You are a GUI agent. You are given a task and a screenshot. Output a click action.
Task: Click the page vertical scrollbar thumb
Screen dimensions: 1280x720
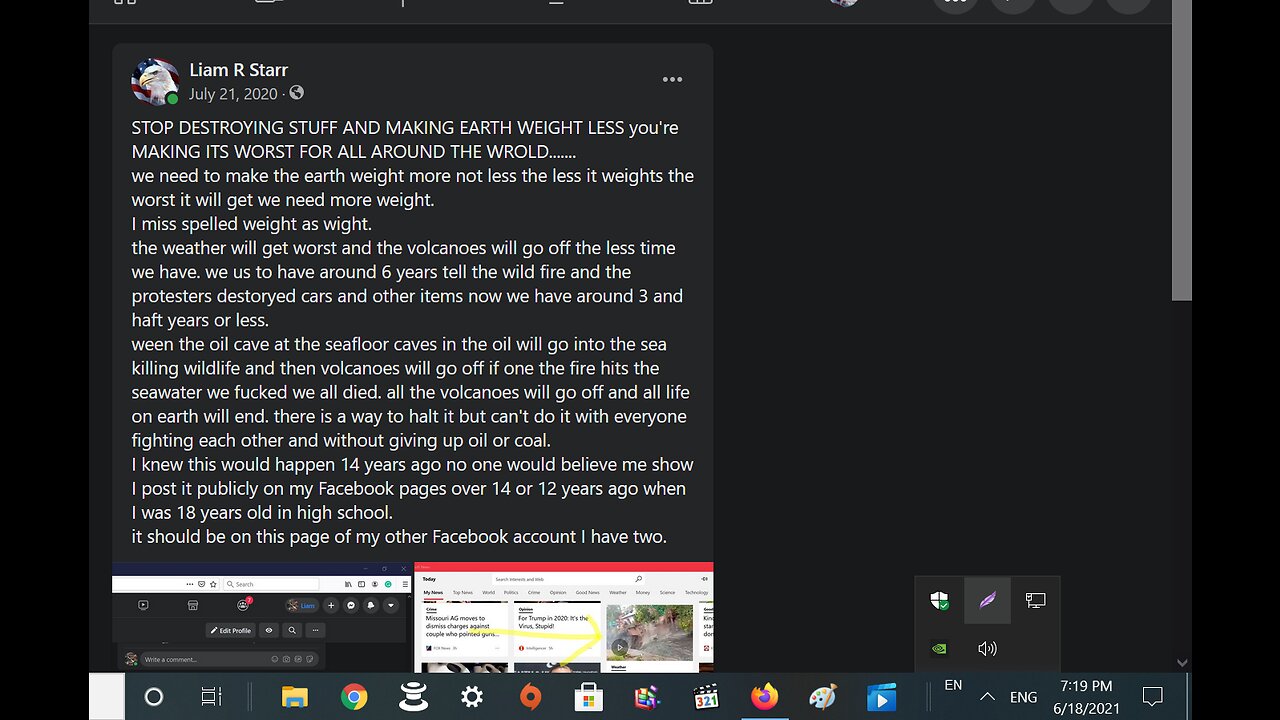[1182, 150]
